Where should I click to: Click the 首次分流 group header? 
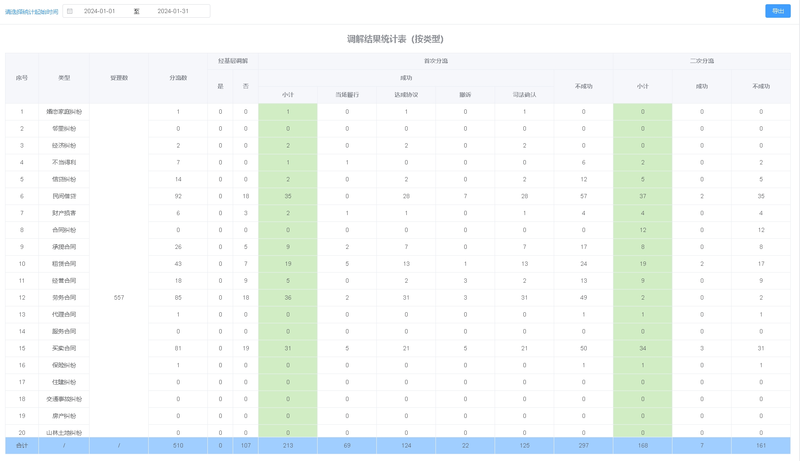436,61
